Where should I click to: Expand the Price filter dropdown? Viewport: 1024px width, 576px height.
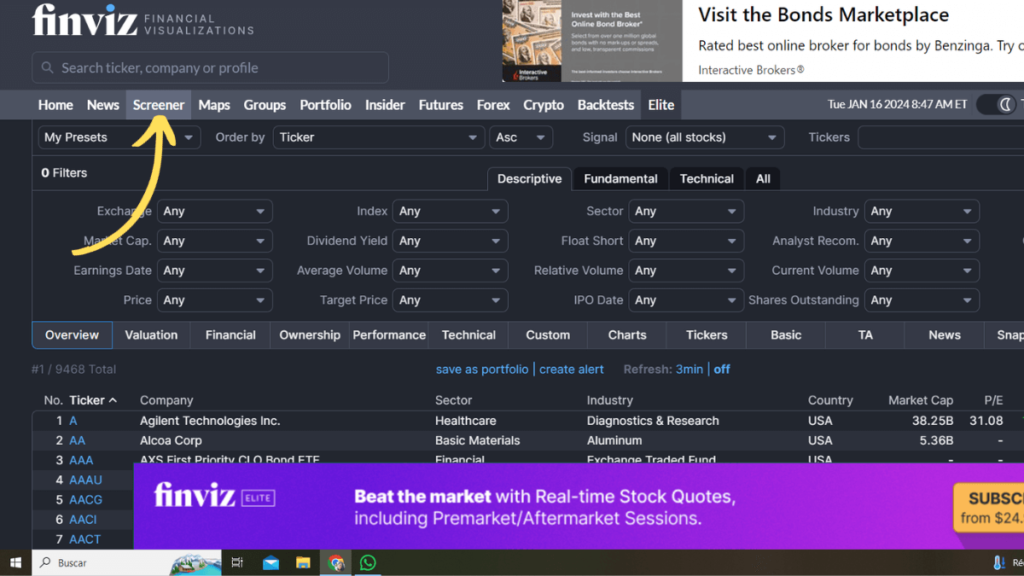[x=214, y=300]
